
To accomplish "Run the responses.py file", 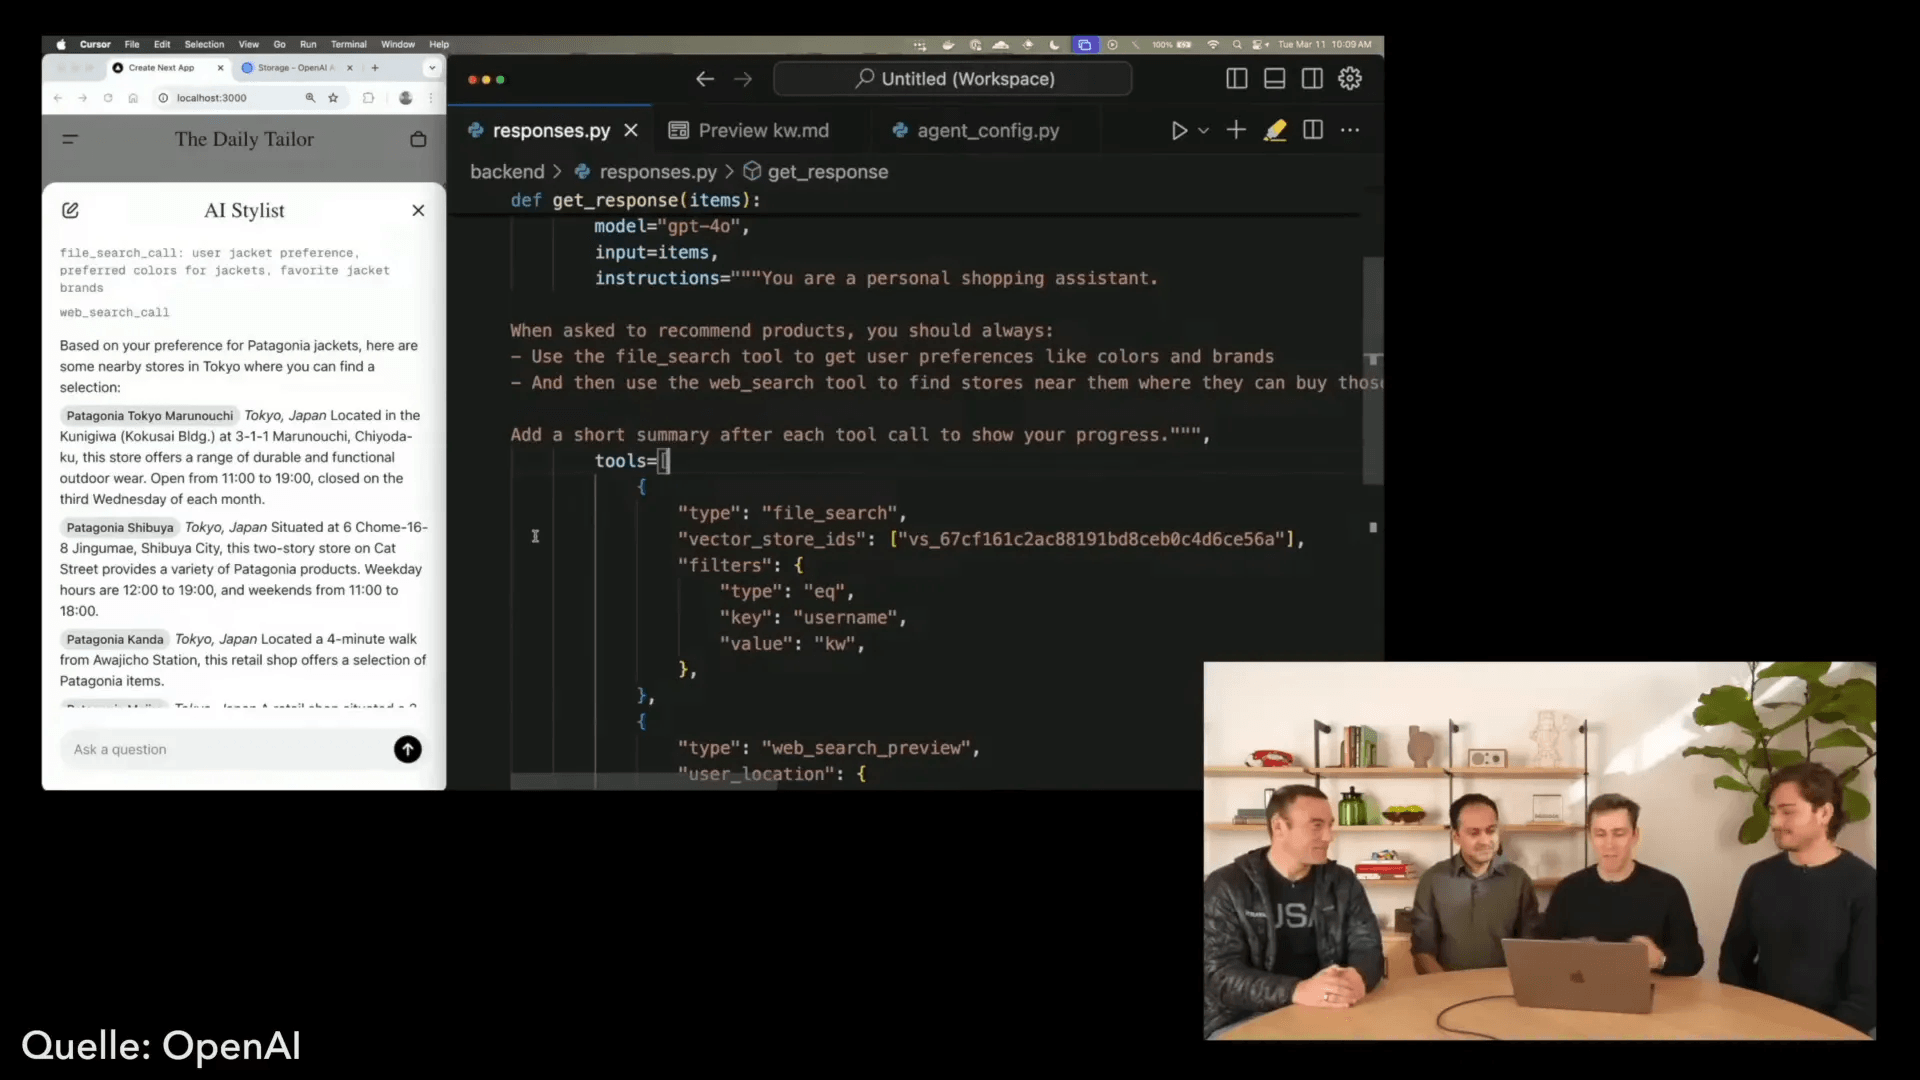I will pos(1179,130).
